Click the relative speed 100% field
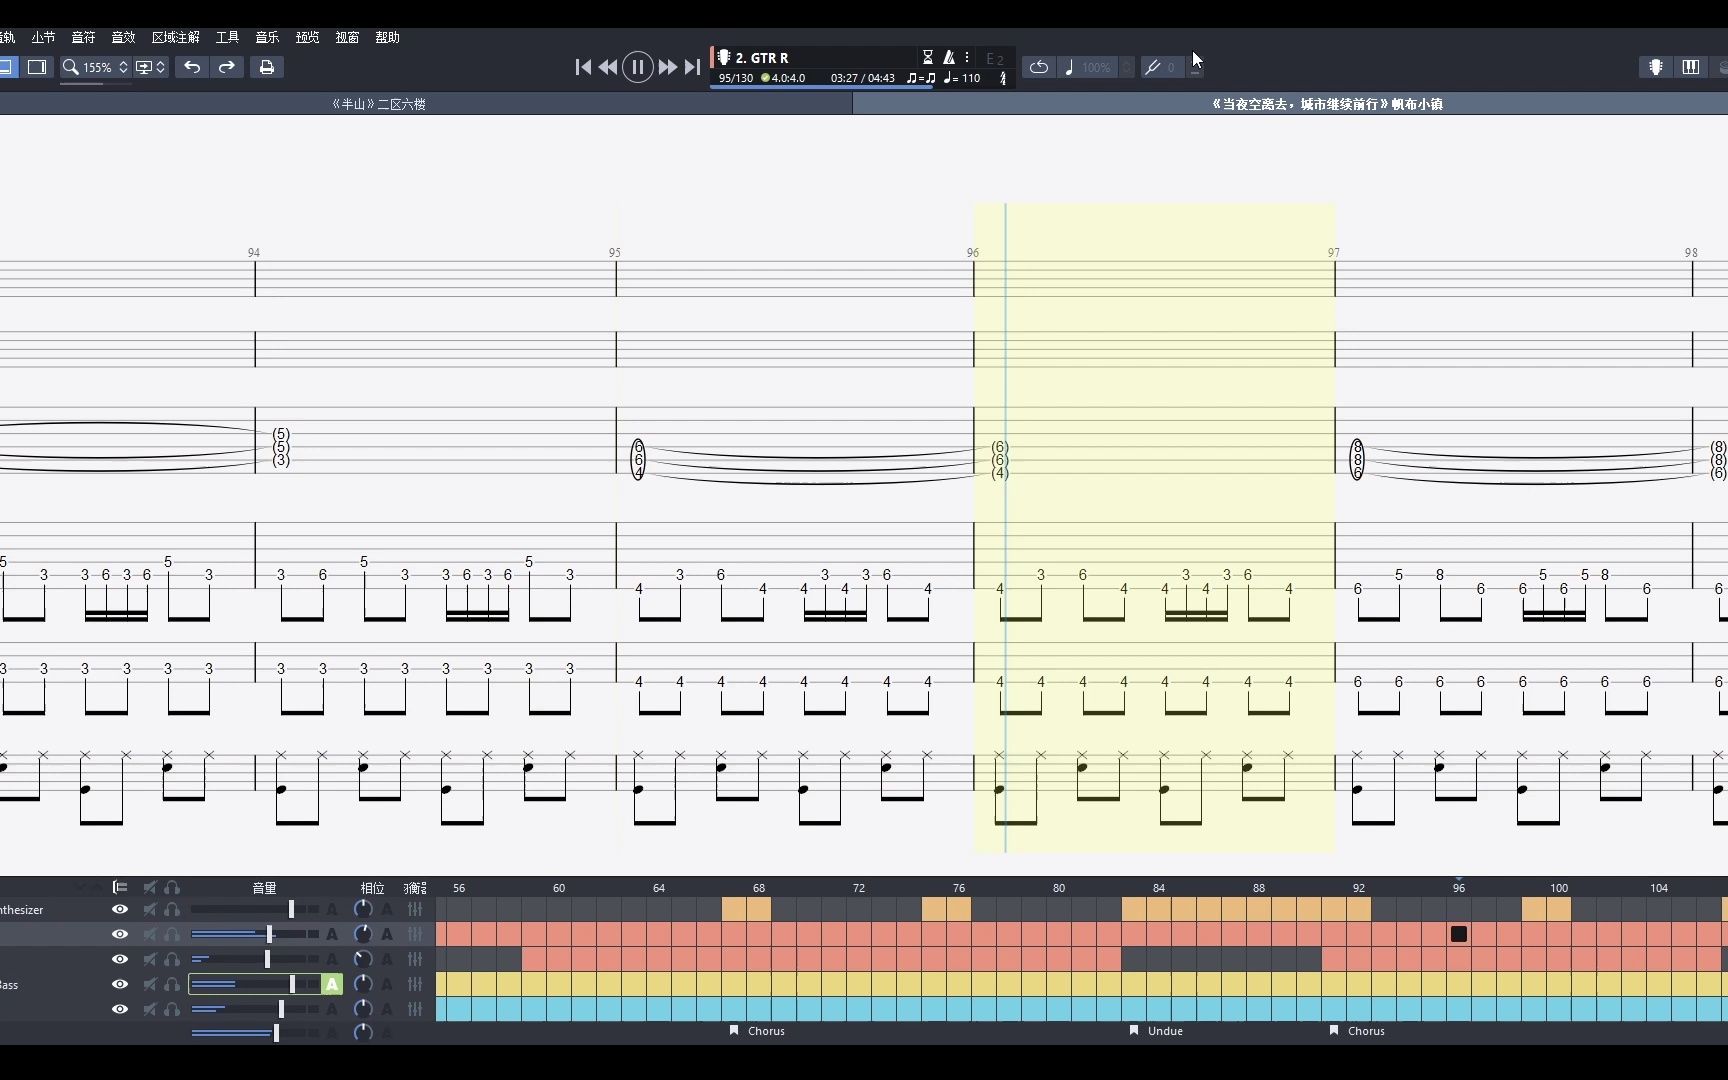The height and width of the screenshot is (1080, 1728). [x=1096, y=67]
